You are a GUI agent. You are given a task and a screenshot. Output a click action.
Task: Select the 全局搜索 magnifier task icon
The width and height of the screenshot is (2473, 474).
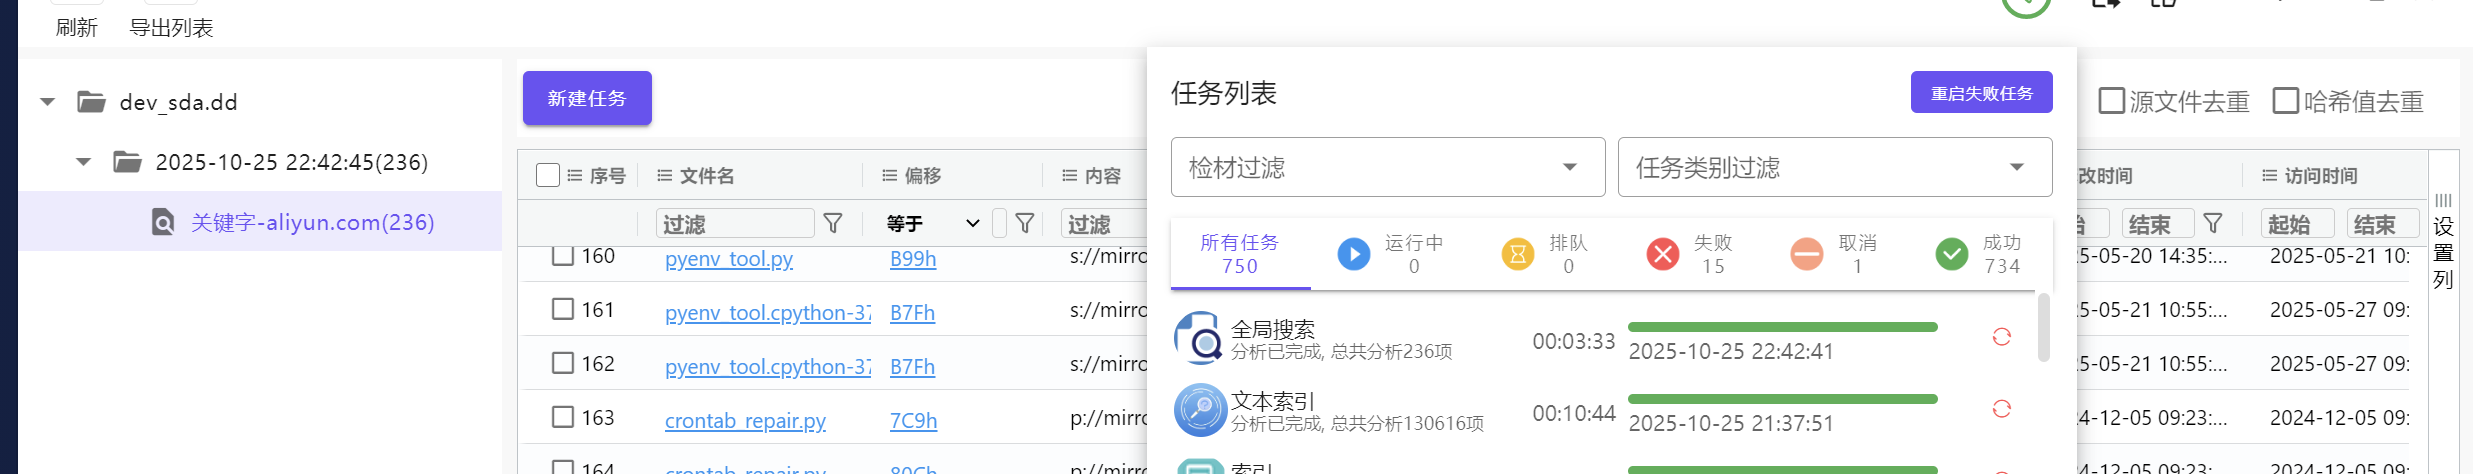pos(1200,338)
